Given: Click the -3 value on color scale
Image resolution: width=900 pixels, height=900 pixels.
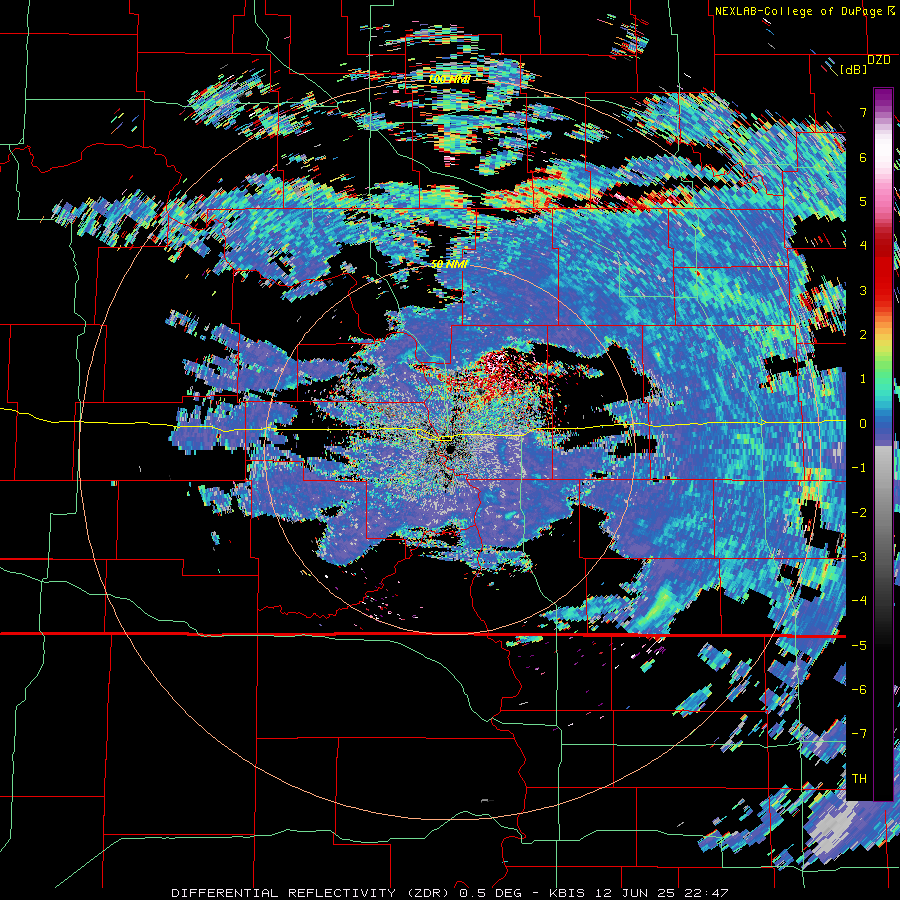Looking at the screenshot, I should (x=859, y=556).
